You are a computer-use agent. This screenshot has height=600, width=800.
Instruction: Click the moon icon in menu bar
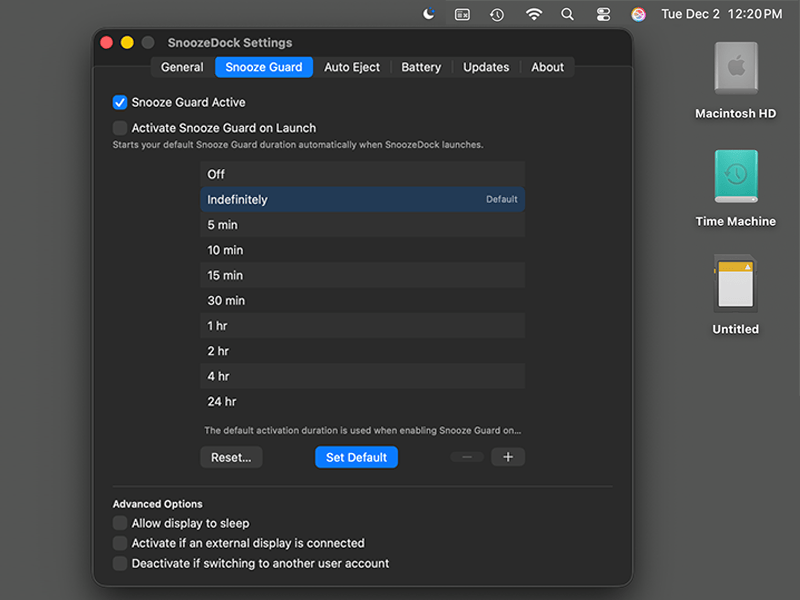point(430,13)
